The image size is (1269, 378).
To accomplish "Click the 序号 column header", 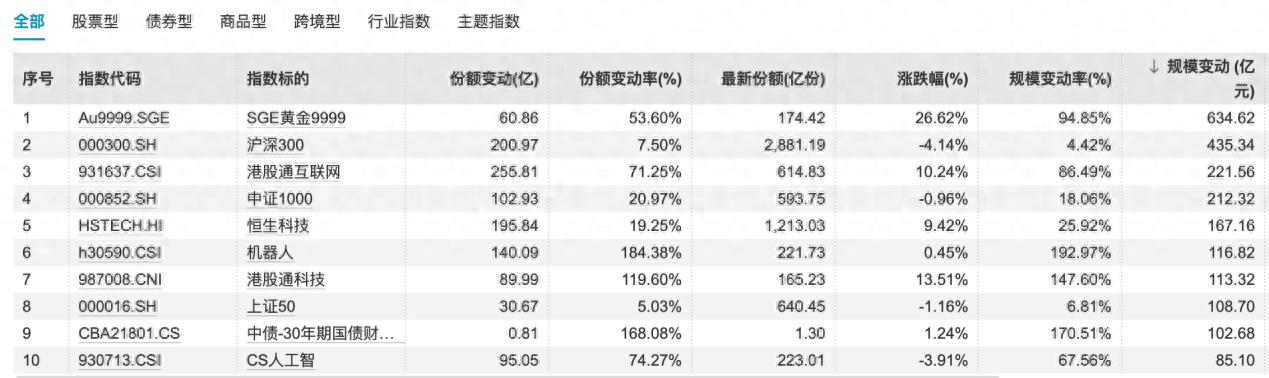I will (x=38, y=79).
